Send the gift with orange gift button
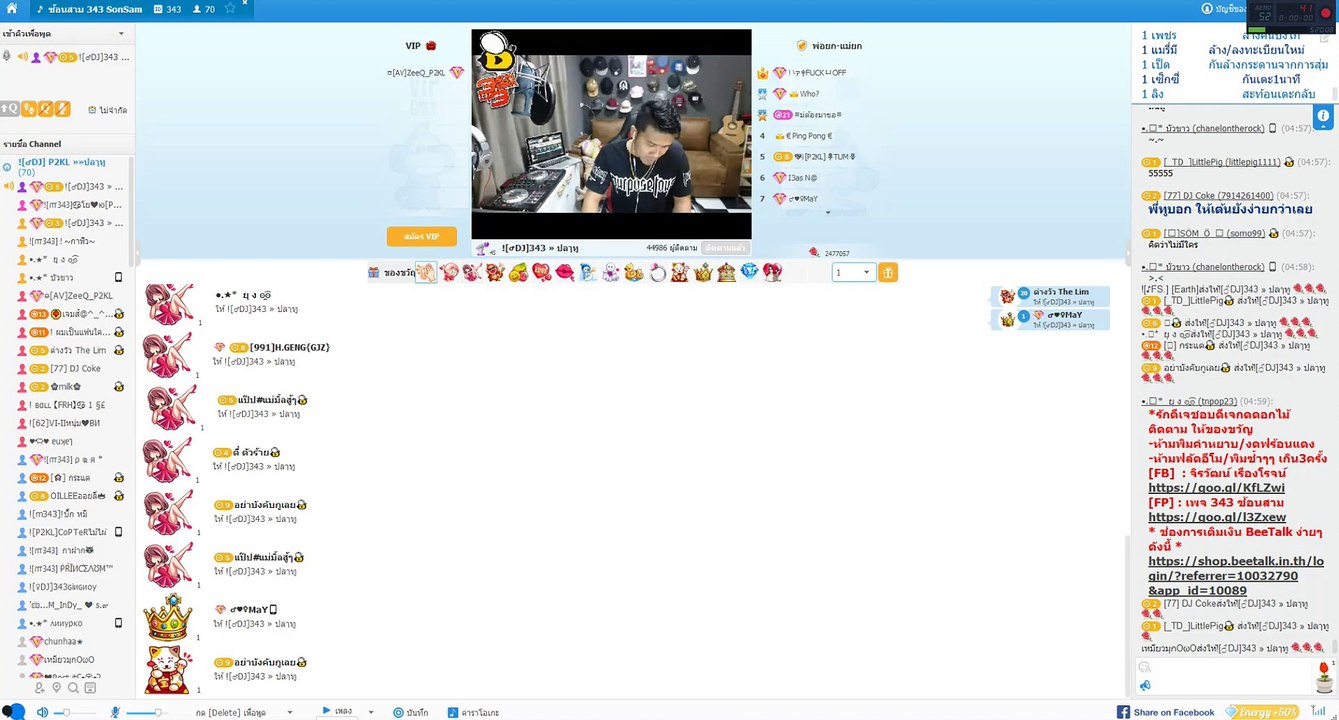Image resolution: width=1339 pixels, height=720 pixels. coord(888,272)
